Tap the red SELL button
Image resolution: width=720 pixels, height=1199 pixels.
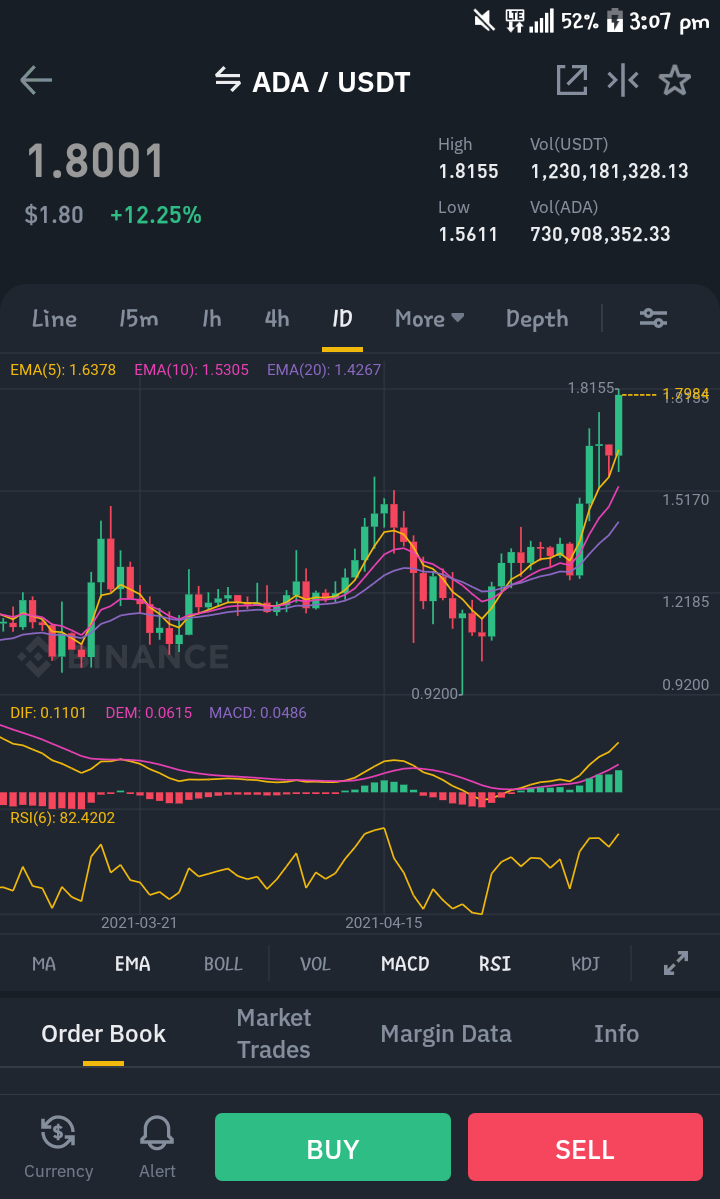click(x=585, y=1147)
